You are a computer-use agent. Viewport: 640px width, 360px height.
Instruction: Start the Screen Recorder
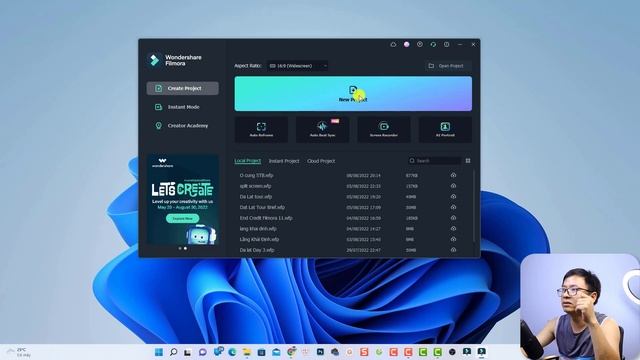point(384,129)
